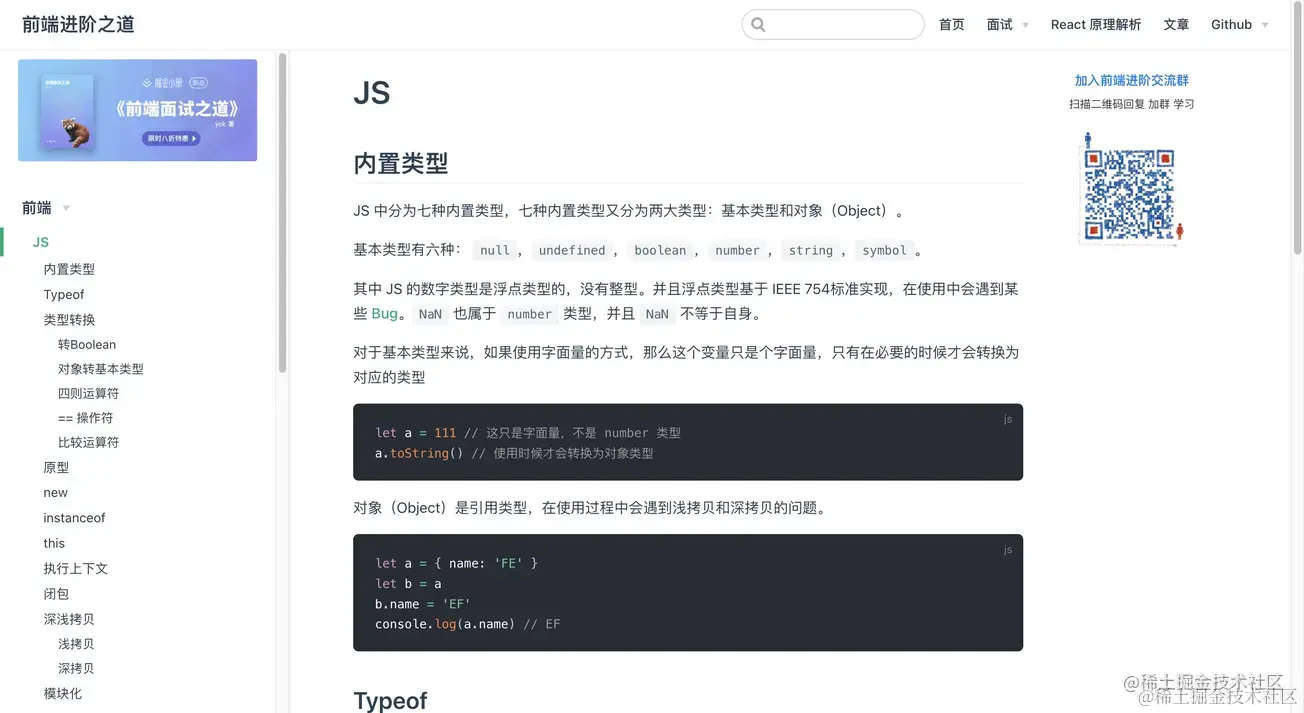Screen dimensions: 1304x713
Task: Select 闭包 from the sidebar
Action: (x=57, y=593)
